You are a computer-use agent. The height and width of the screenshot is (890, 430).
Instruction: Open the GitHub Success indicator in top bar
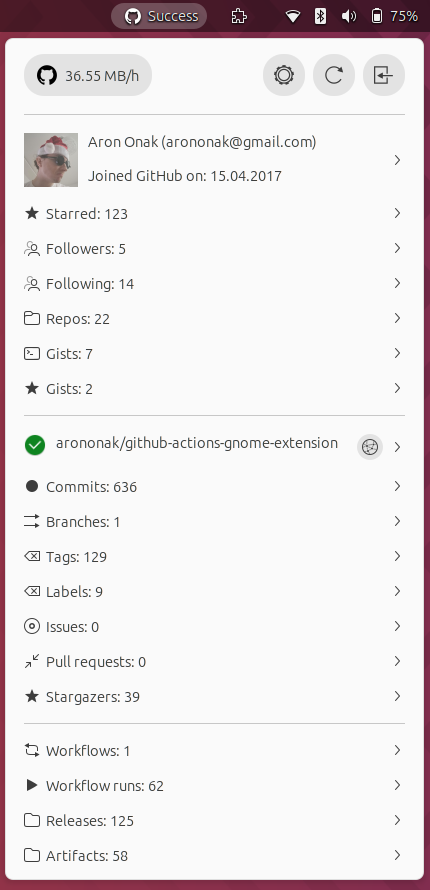pos(159,16)
